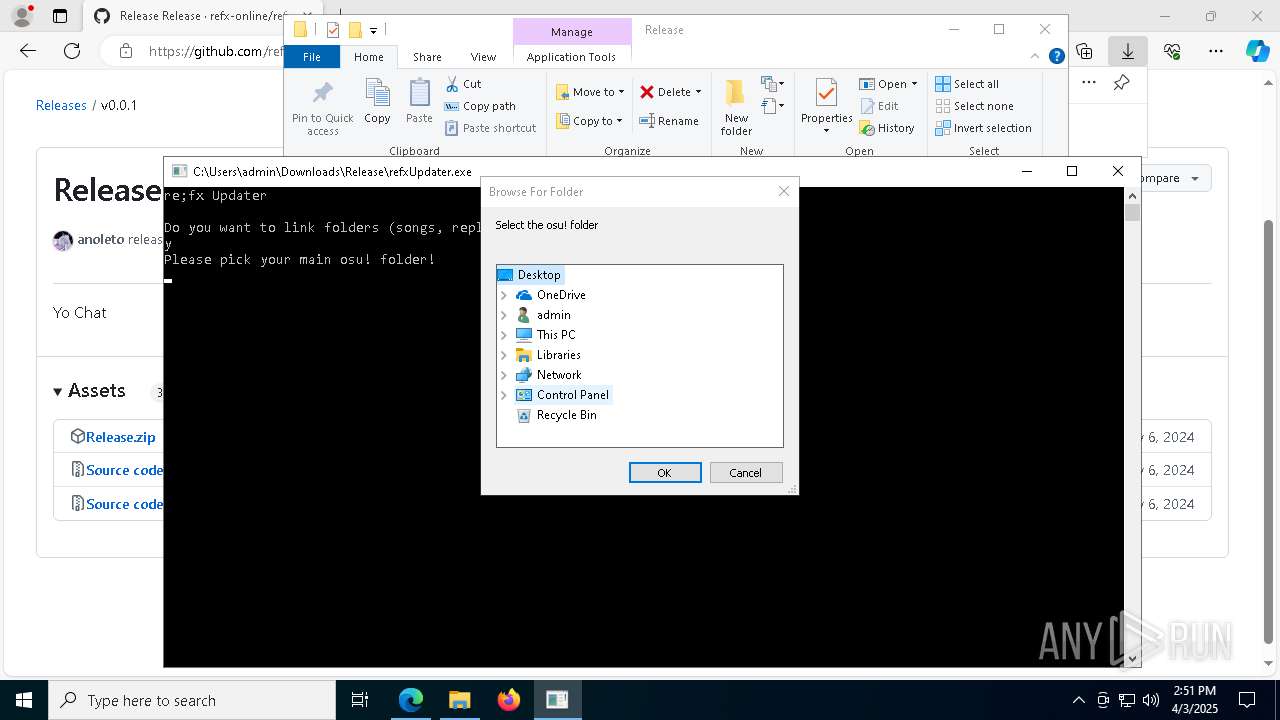Switch to Home ribbon tab
Viewport: 1280px width, 720px height.
click(x=368, y=57)
